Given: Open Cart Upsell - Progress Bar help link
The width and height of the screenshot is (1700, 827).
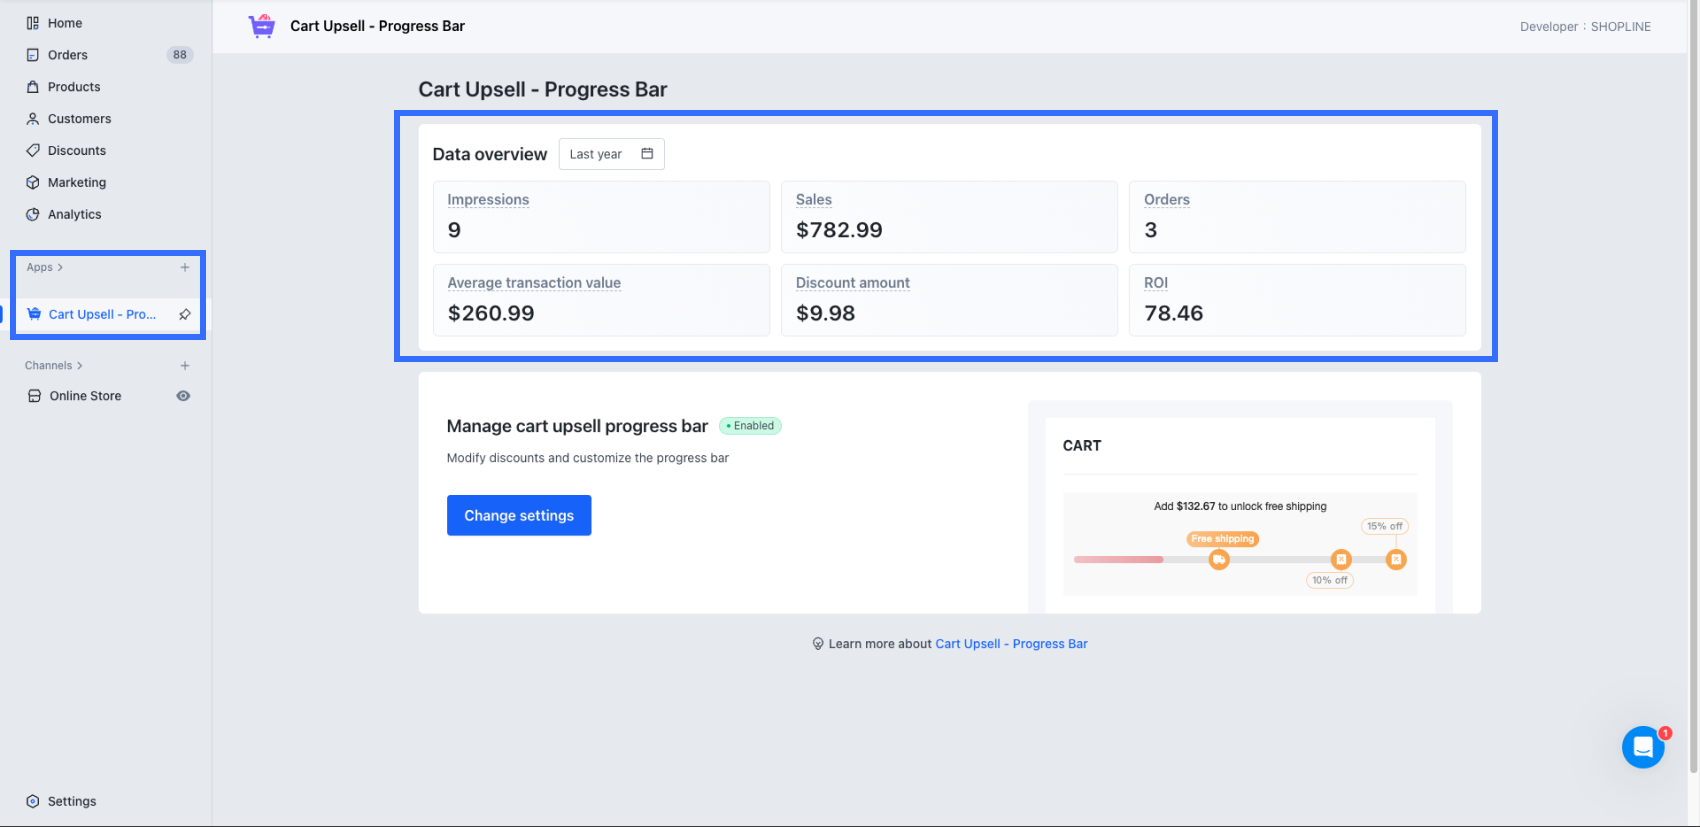Looking at the screenshot, I should point(1011,644).
